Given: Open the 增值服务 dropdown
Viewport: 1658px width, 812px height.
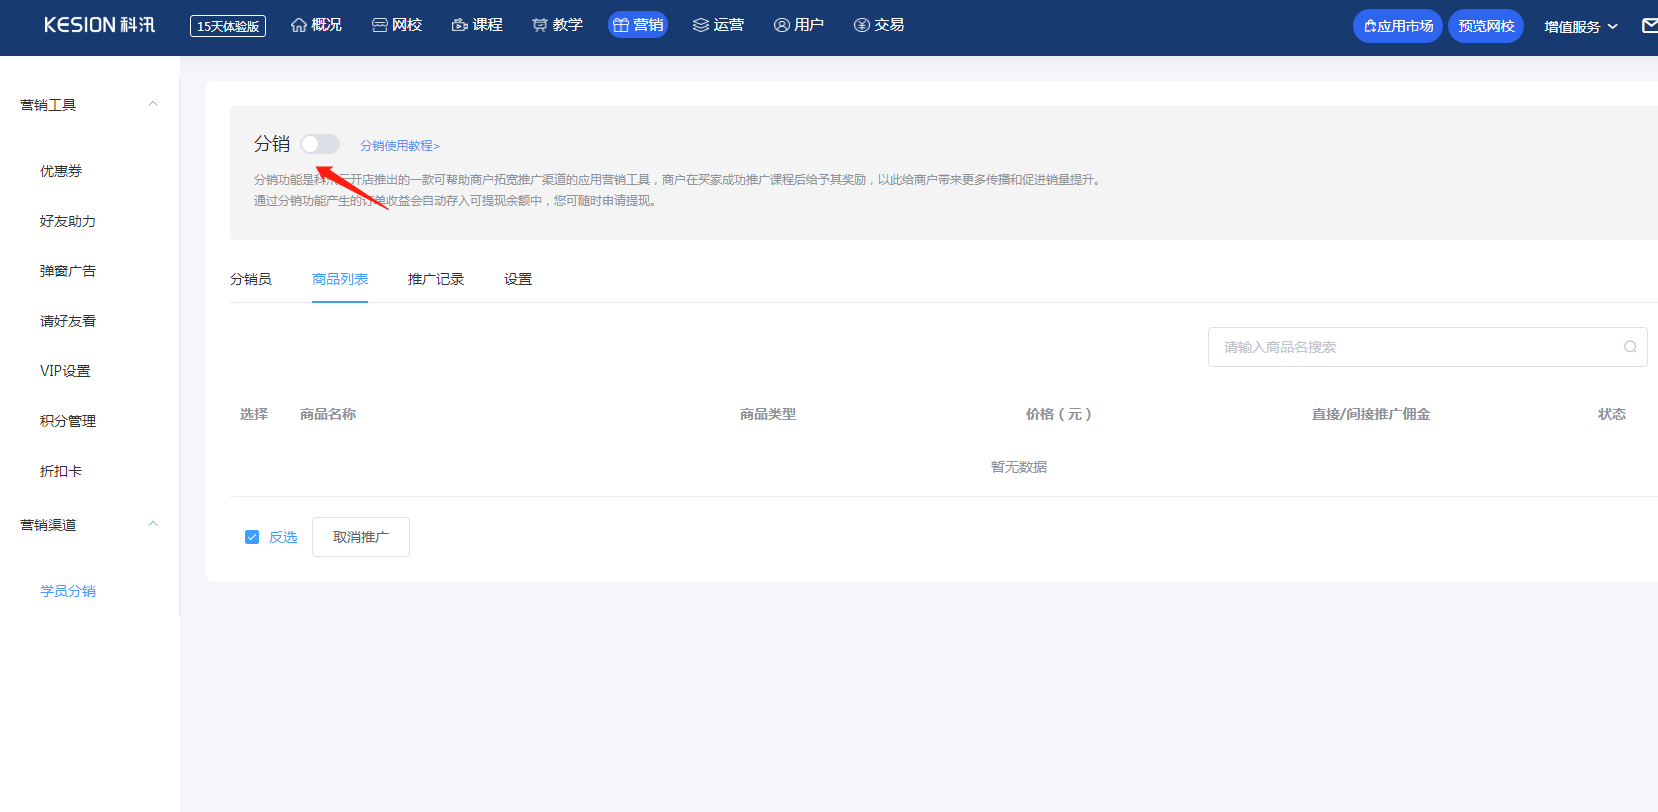Looking at the screenshot, I should [x=1581, y=27].
